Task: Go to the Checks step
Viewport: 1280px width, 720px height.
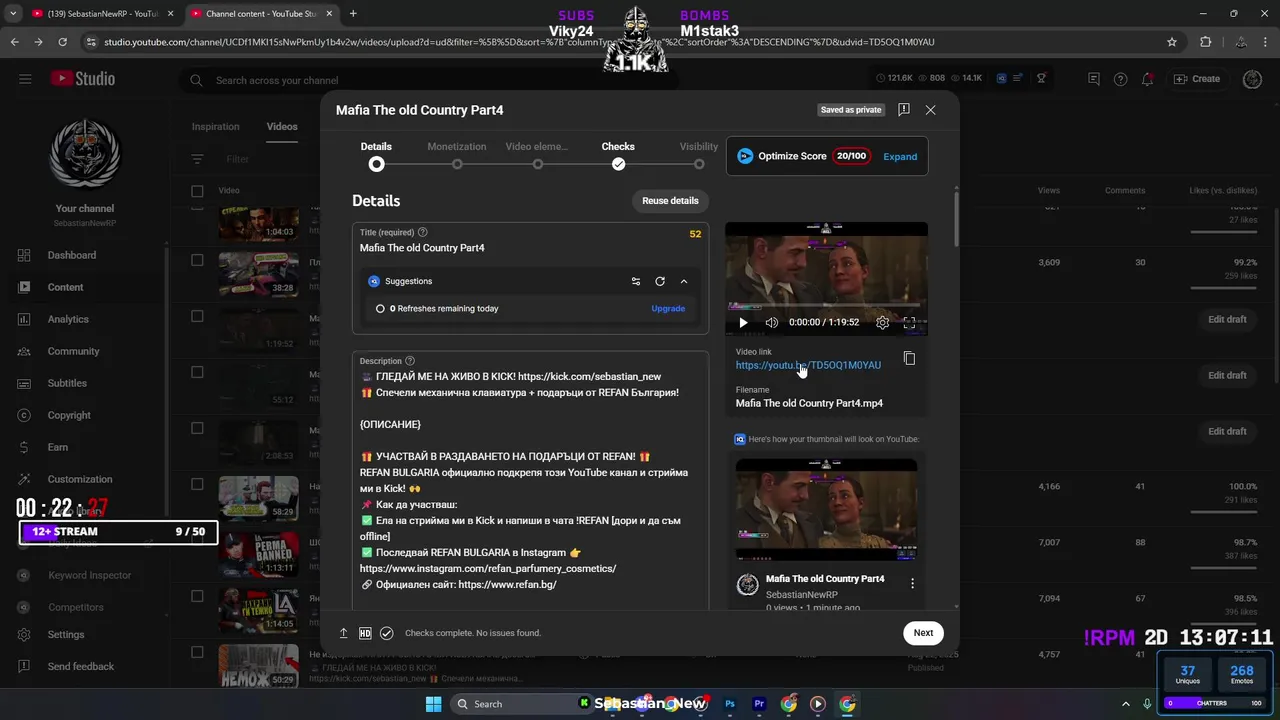Action: tap(618, 155)
